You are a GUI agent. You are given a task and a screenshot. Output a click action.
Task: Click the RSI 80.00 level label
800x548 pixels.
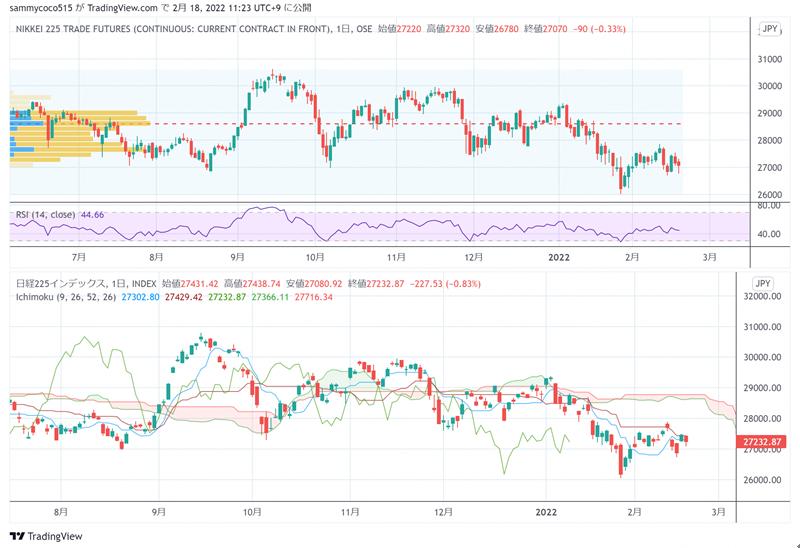769,205
